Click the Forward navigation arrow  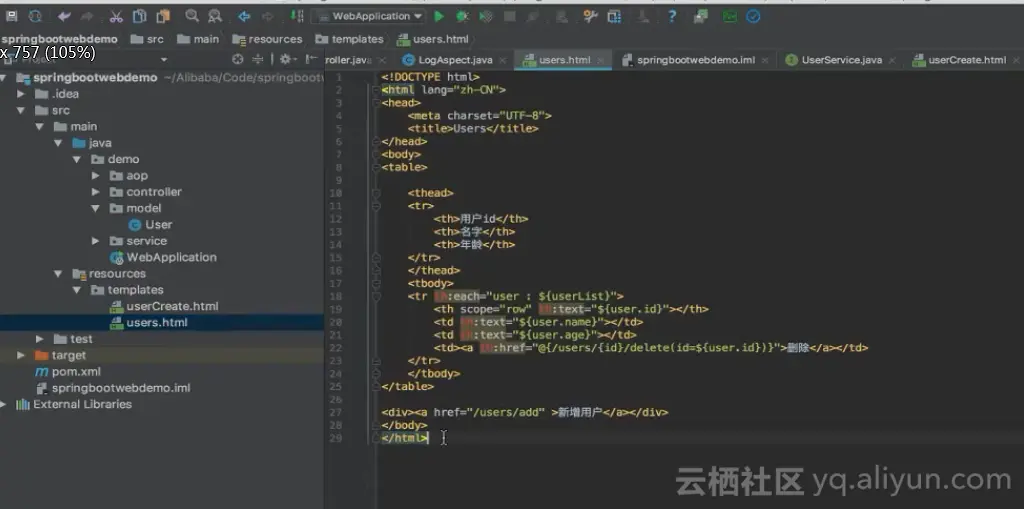pos(268,16)
